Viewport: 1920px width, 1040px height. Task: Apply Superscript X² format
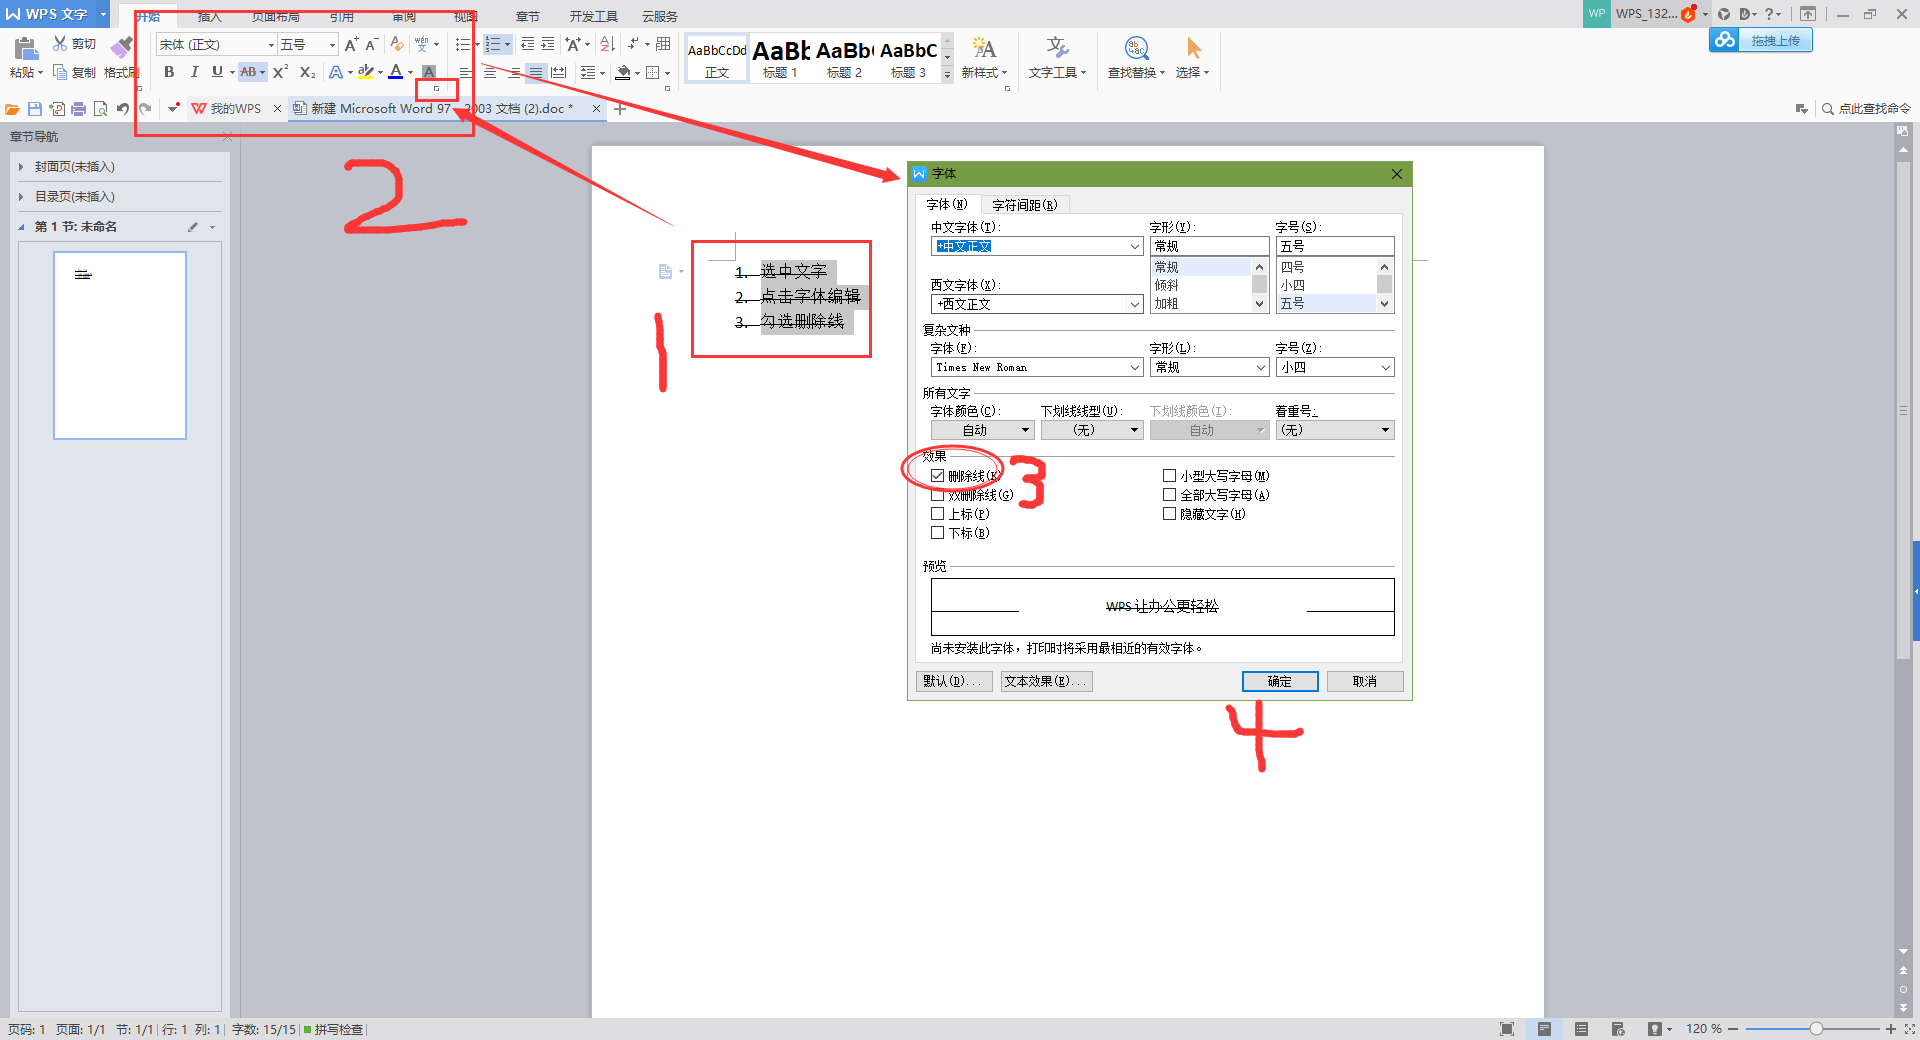click(280, 72)
